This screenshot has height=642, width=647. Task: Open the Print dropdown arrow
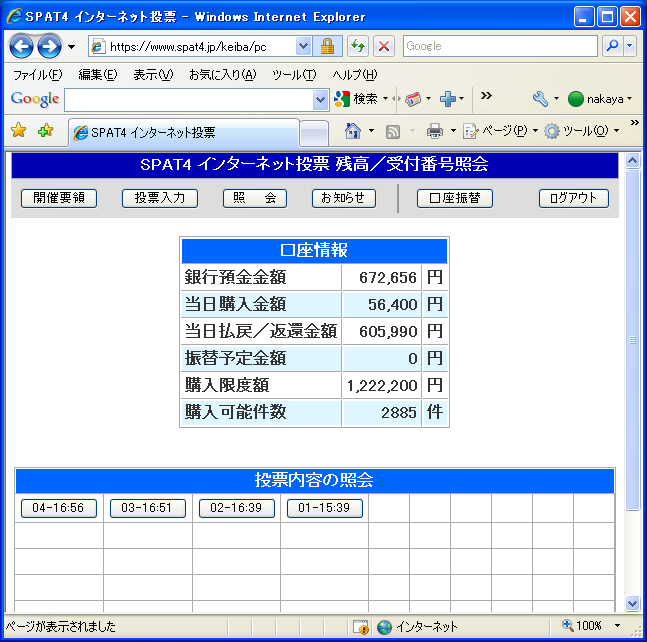click(453, 131)
